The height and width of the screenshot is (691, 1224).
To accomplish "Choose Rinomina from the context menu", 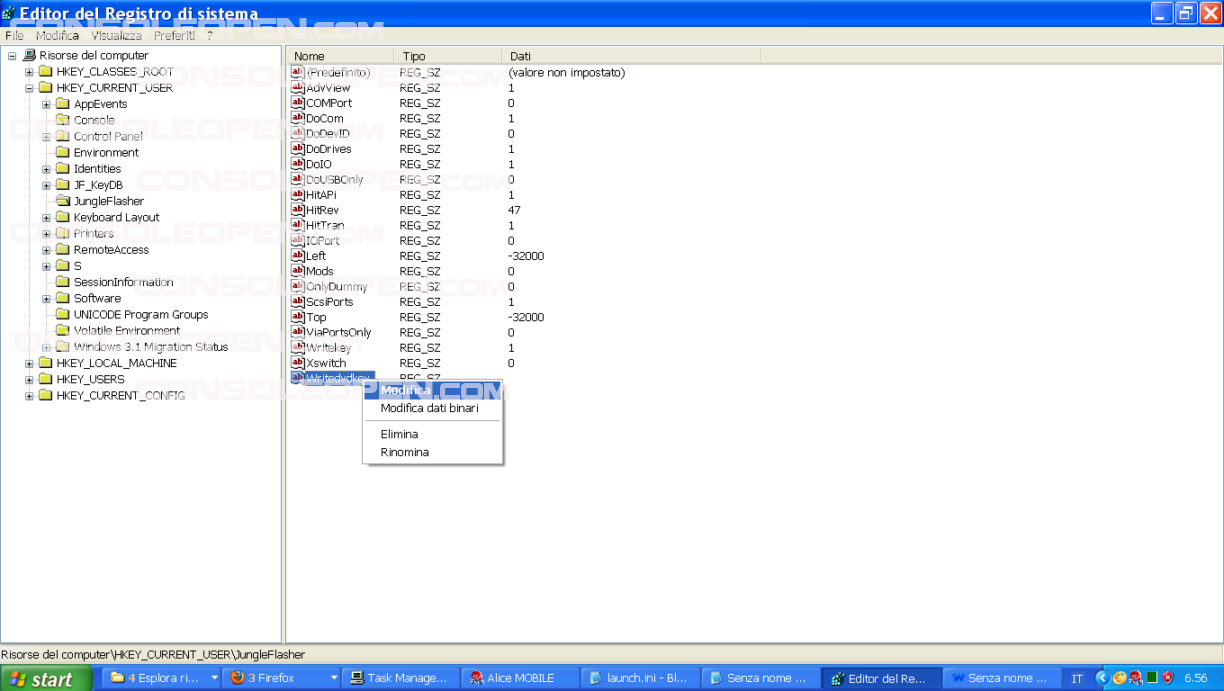I will (x=404, y=452).
